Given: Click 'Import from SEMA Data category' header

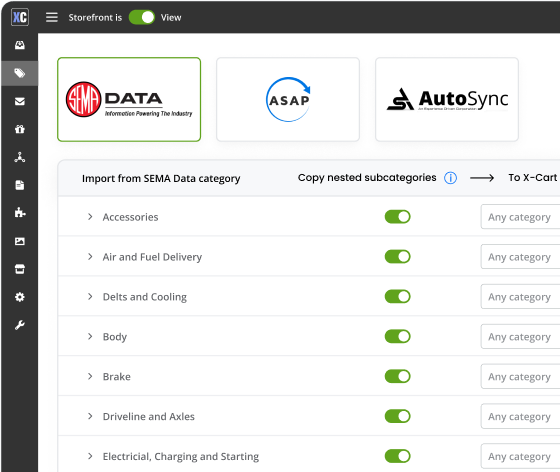Looking at the screenshot, I should [161, 179].
